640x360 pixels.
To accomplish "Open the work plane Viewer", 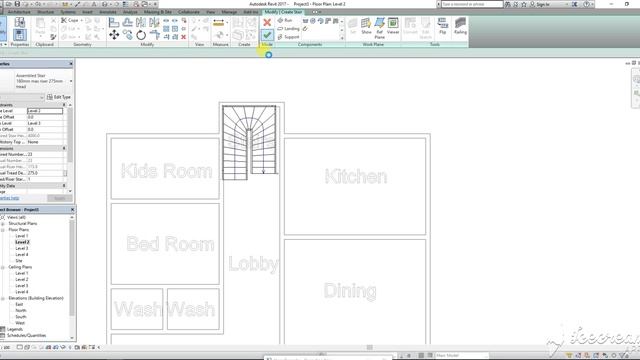I will coord(393,26).
